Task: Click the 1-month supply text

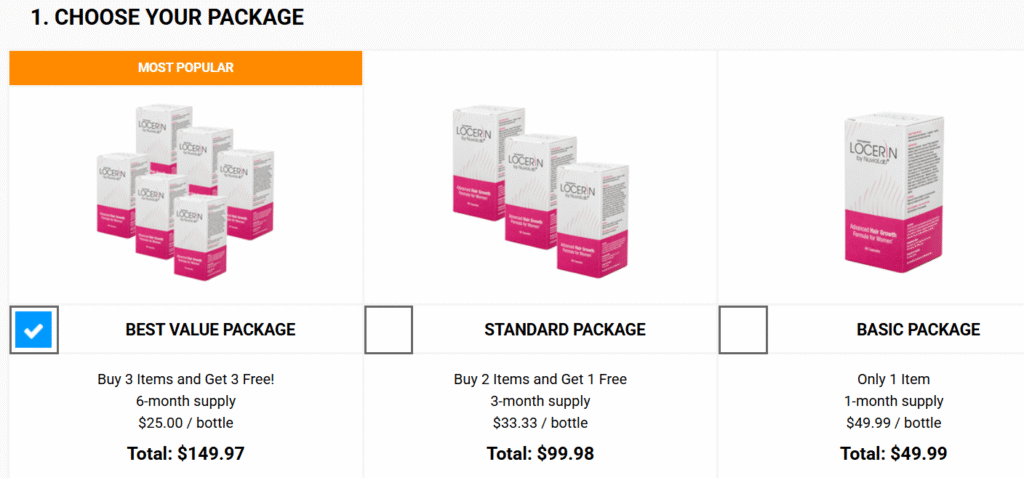Action: pyautogui.click(x=893, y=401)
